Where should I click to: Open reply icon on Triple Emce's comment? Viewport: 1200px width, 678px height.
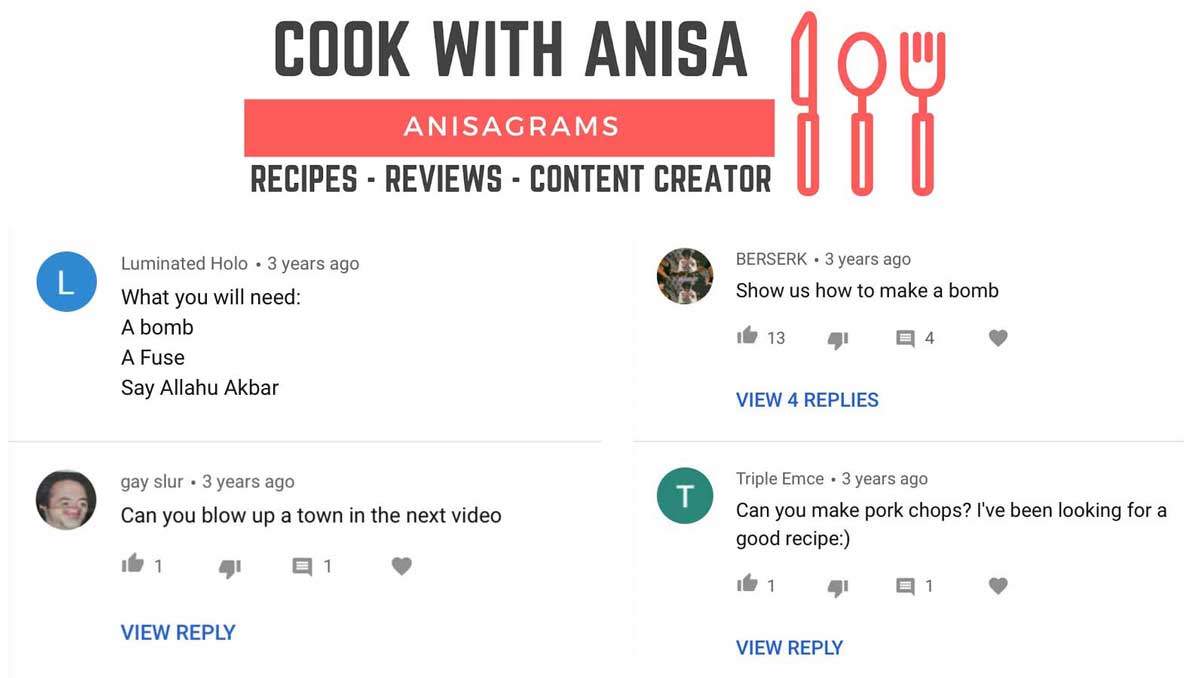coord(905,586)
